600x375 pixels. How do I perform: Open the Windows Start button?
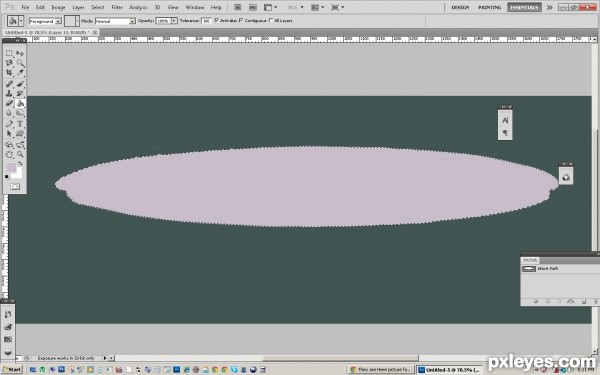12,370
